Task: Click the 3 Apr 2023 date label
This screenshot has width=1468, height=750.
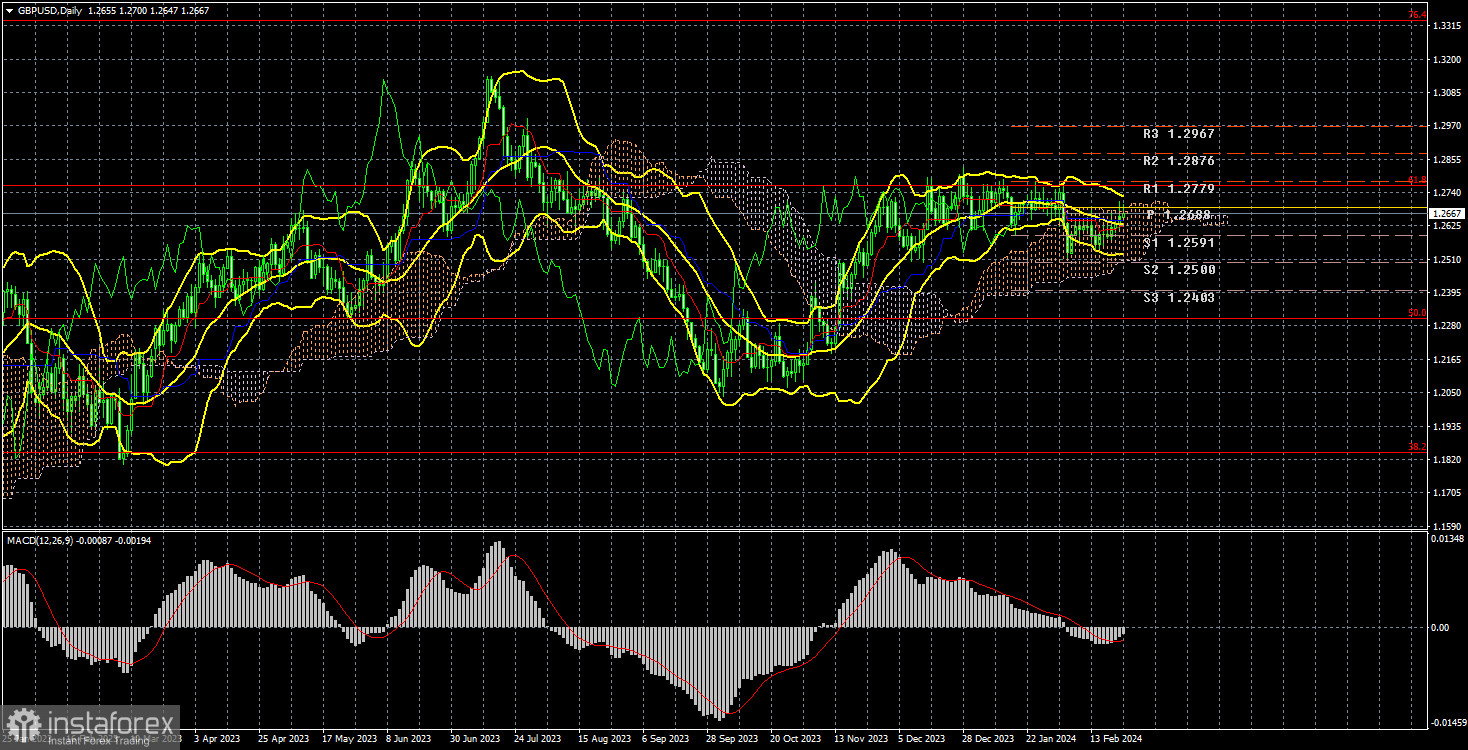Action: click(218, 739)
